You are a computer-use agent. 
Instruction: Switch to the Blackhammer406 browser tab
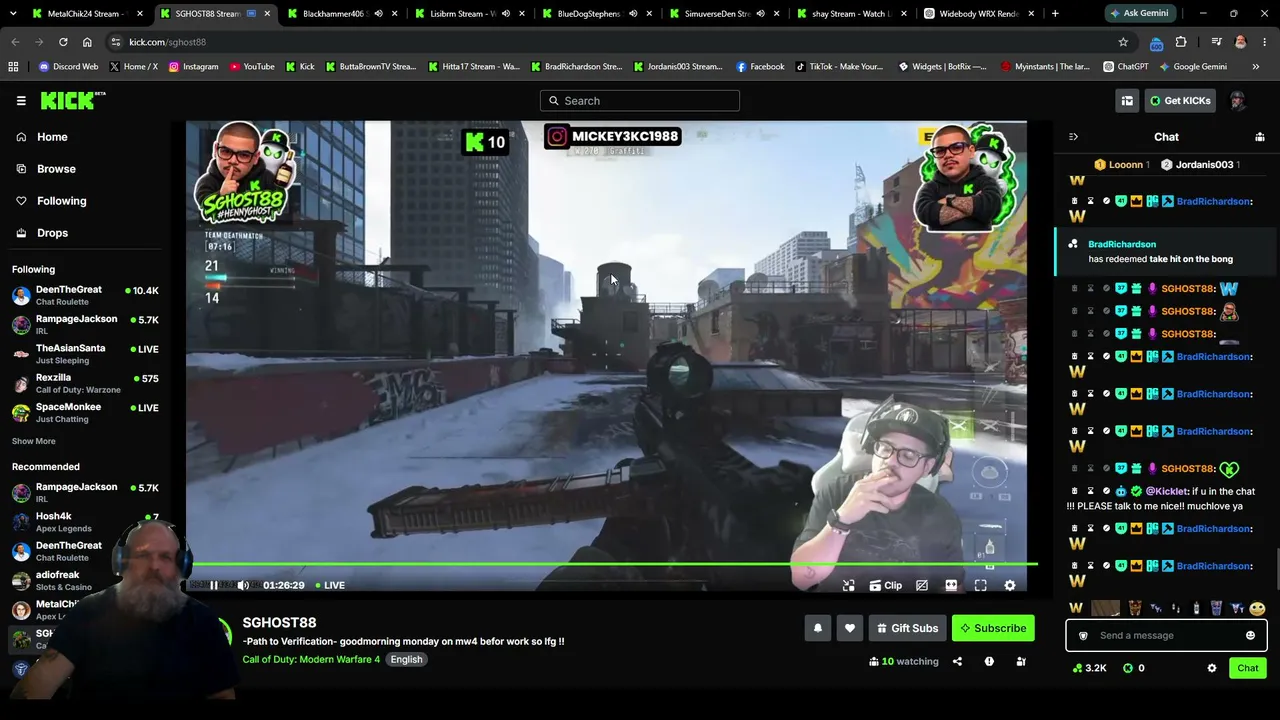tap(343, 14)
